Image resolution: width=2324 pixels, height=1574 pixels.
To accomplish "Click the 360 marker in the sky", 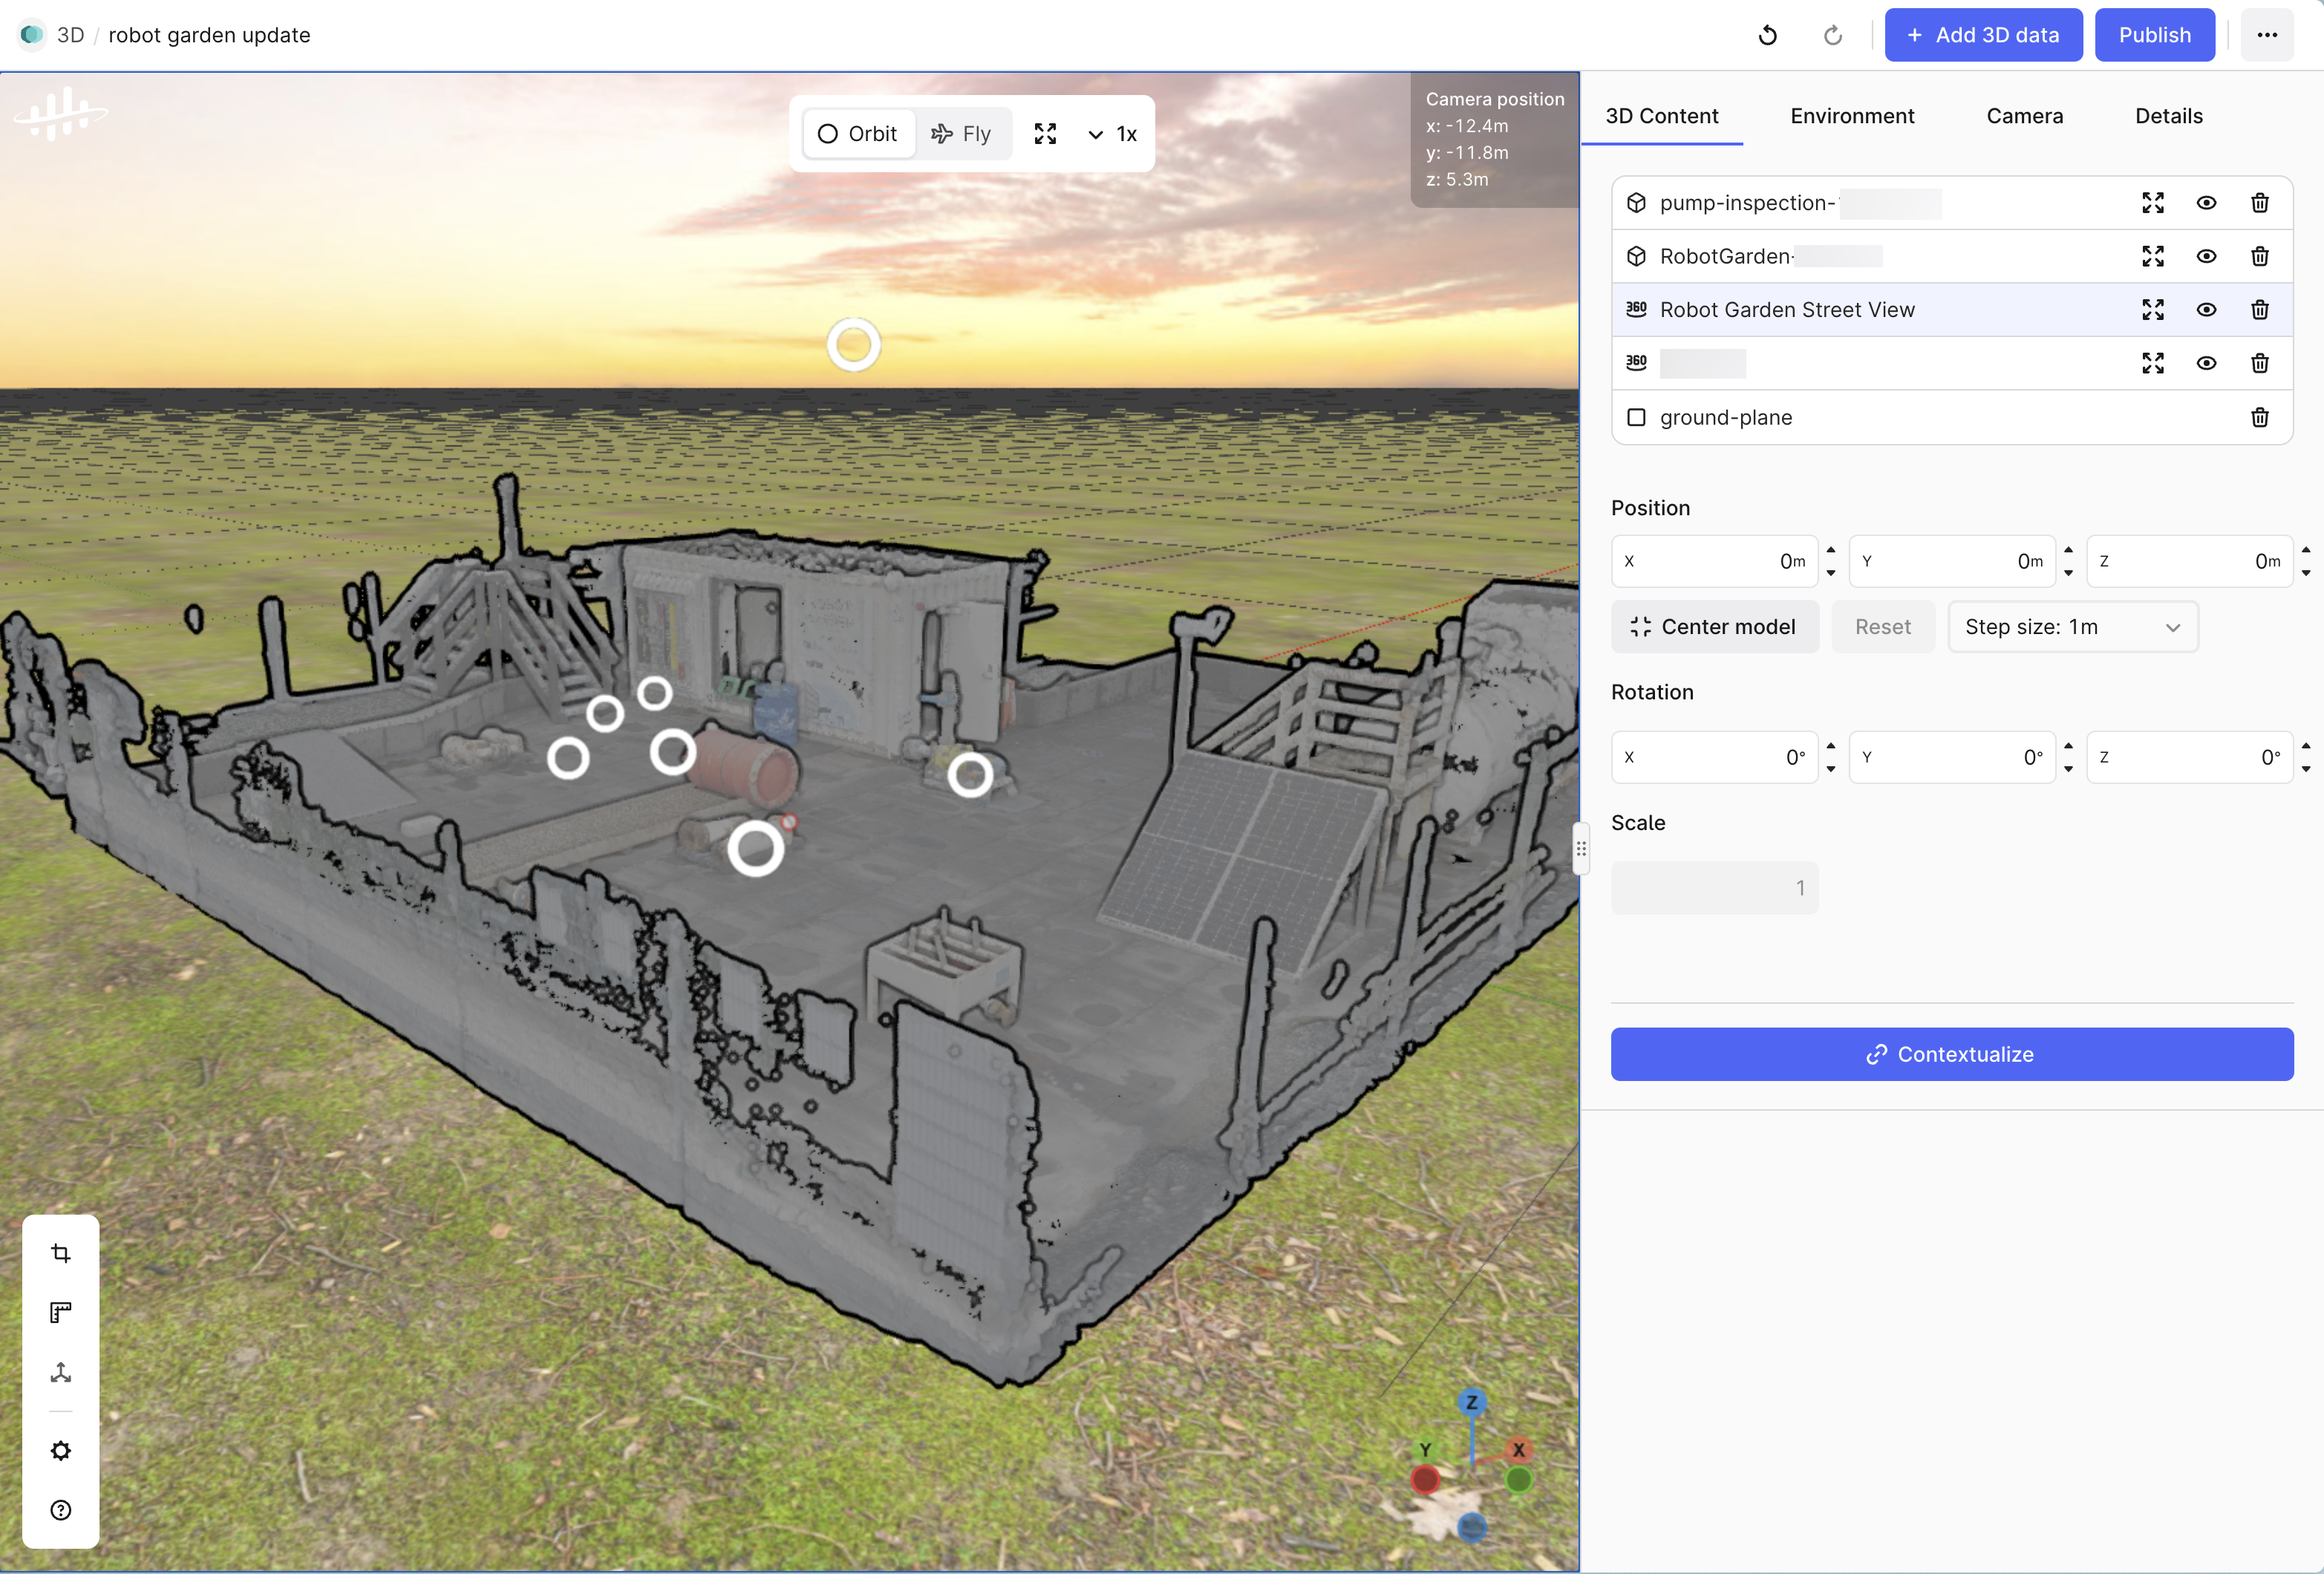I will click(853, 345).
